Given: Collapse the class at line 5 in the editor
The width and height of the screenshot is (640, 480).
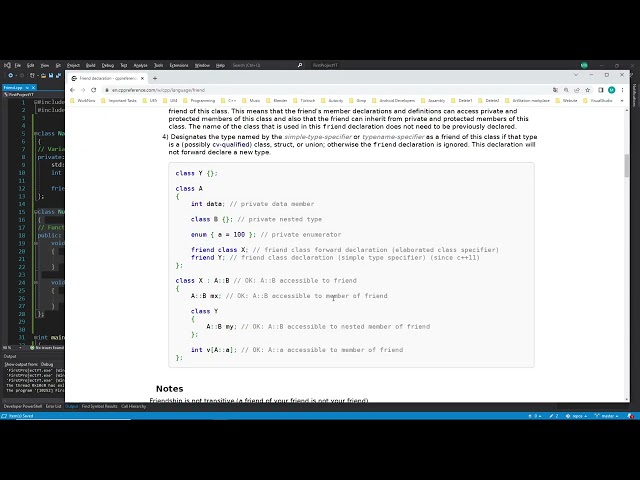Looking at the screenshot, I should [36, 133].
